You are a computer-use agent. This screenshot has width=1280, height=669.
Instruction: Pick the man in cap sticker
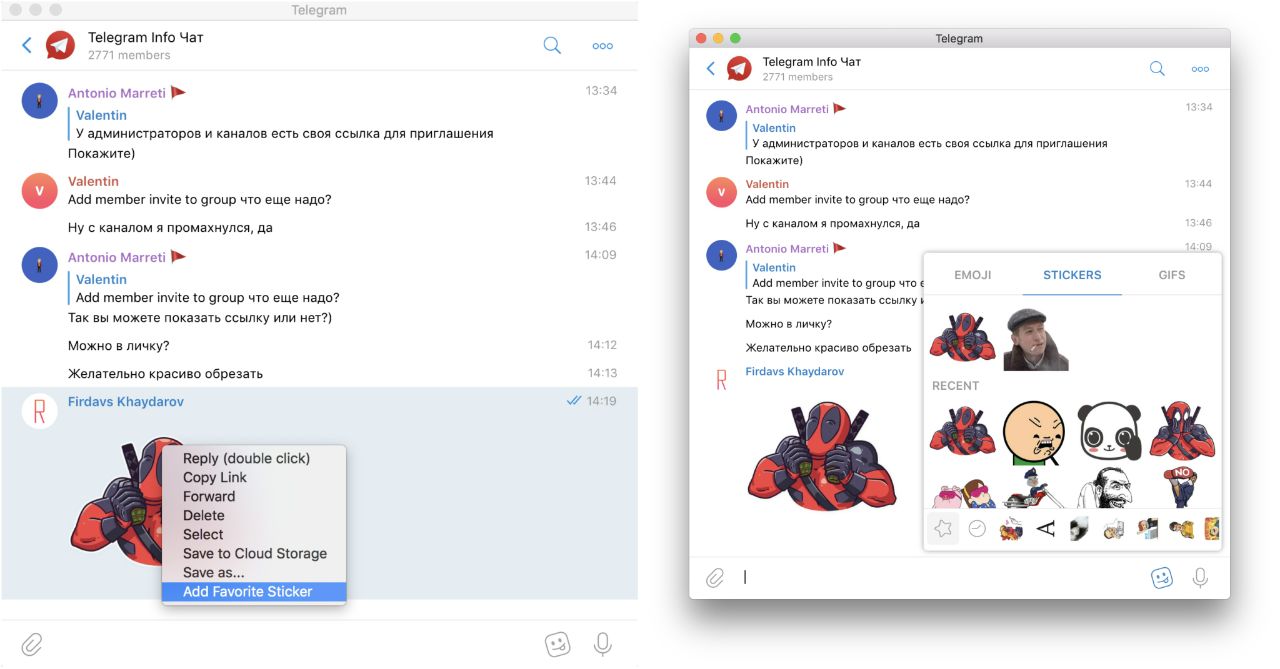click(1036, 340)
